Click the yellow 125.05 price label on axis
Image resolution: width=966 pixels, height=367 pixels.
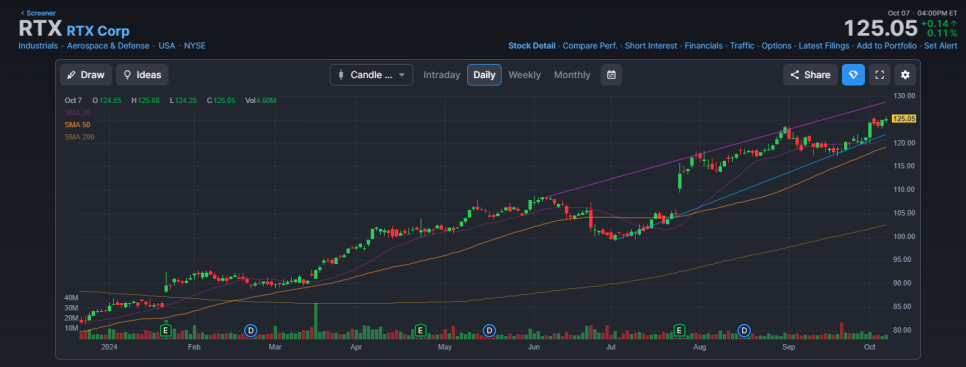pyautogui.click(x=904, y=119)
